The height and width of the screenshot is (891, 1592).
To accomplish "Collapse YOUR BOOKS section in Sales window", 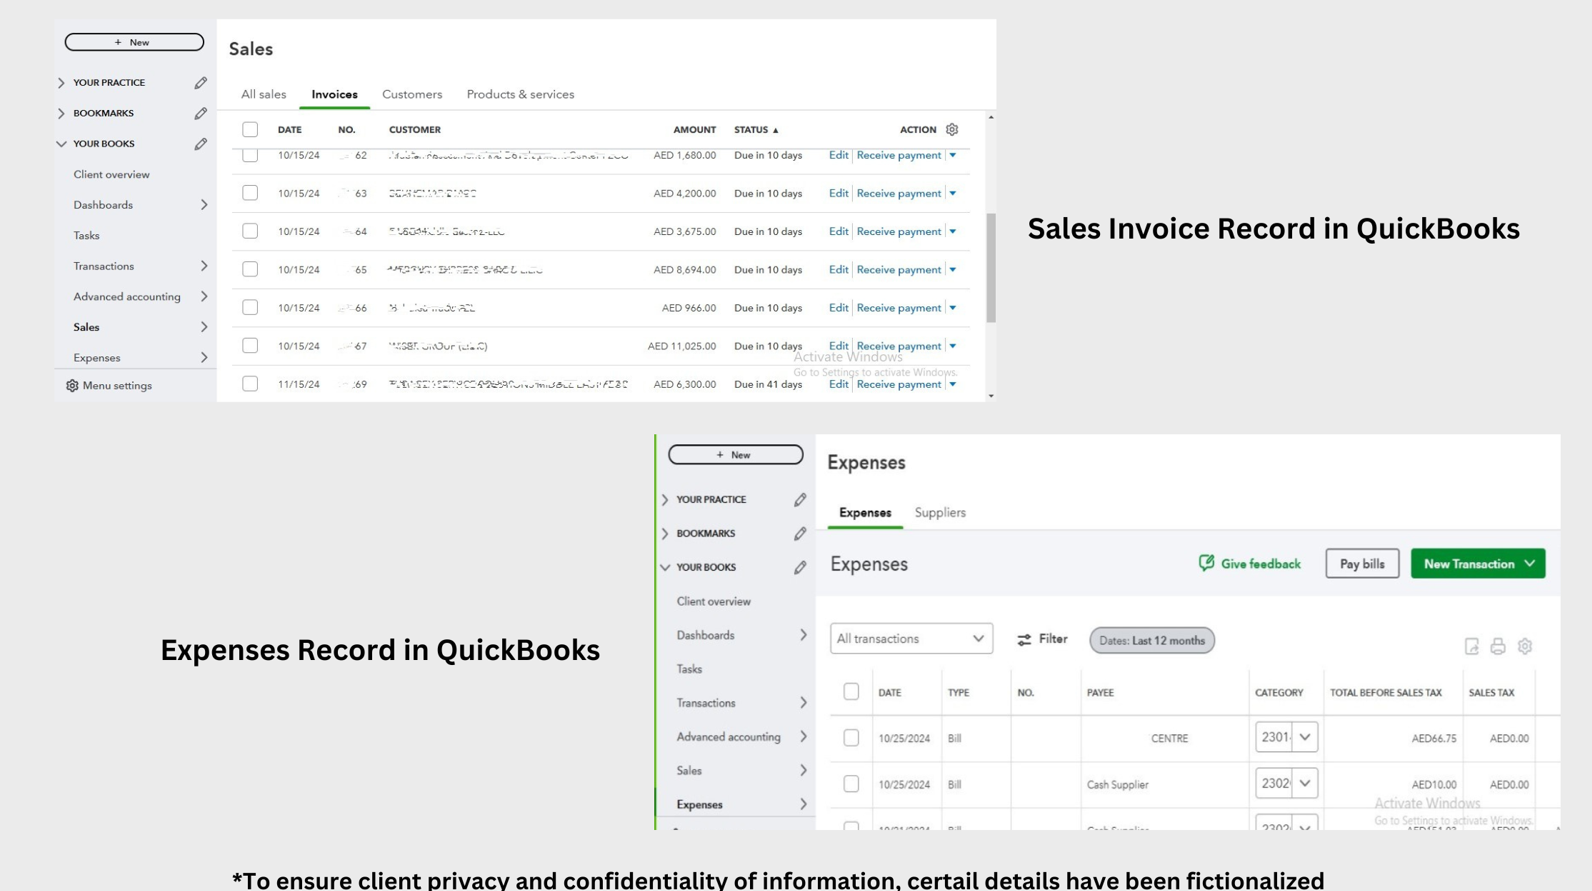I will [x=61, y=144].
